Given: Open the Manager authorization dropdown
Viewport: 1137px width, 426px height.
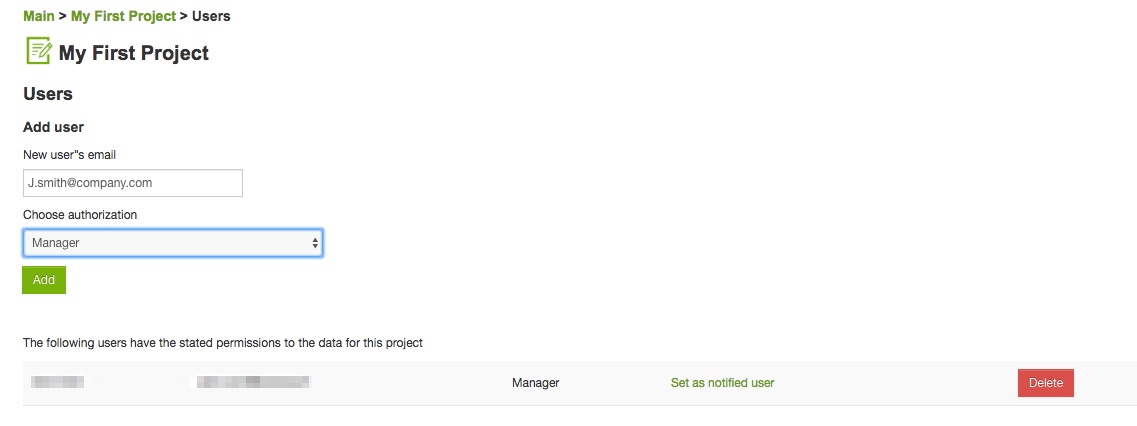Looking at the screenshot, I should [x=173, y=243].
